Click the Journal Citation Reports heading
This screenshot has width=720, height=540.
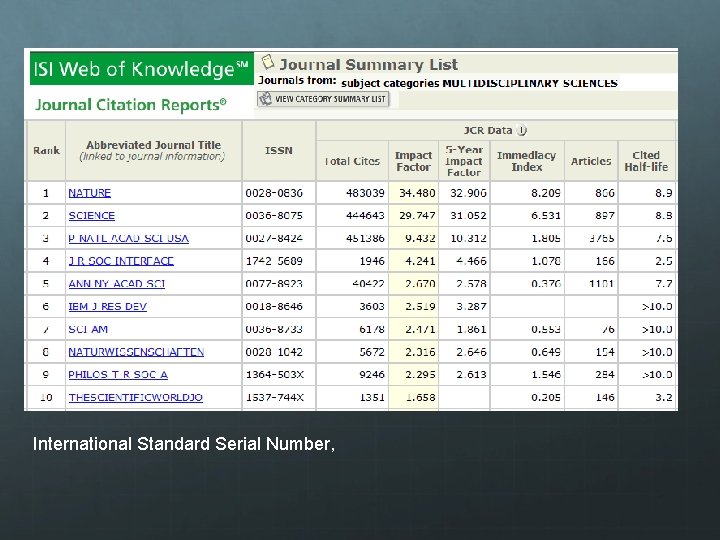(131, 105)
